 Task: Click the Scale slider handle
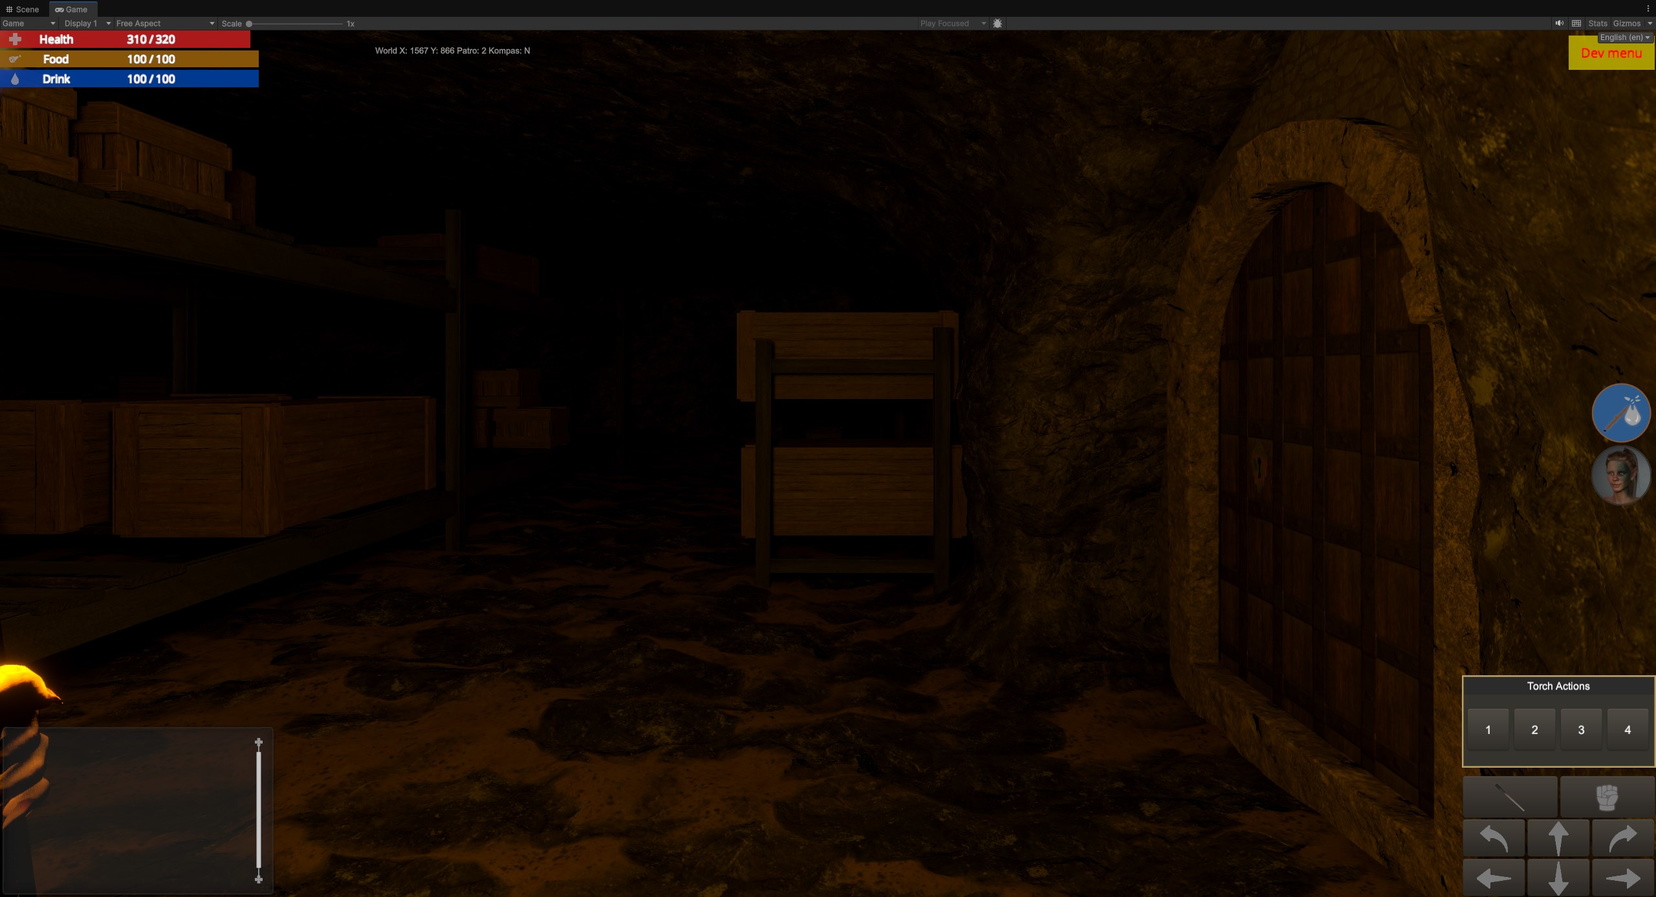point(249,23)
